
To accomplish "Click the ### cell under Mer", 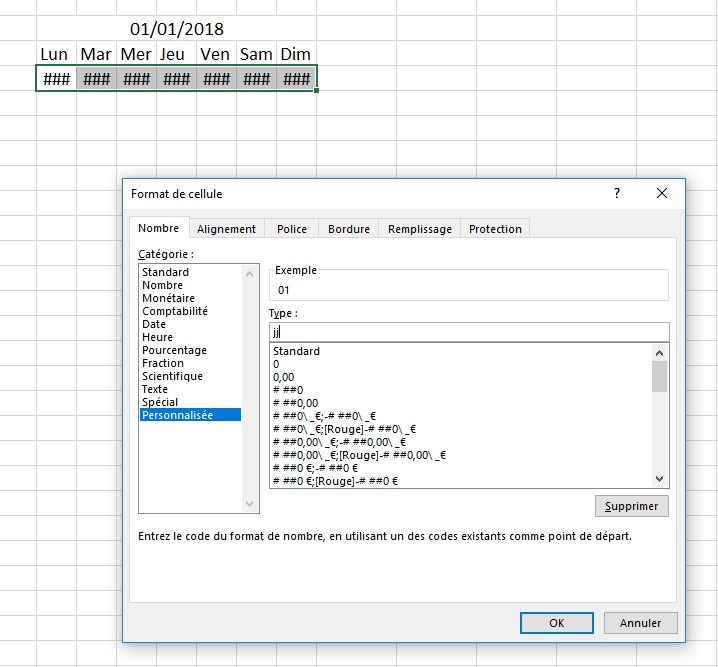I will tap(136, 79).
